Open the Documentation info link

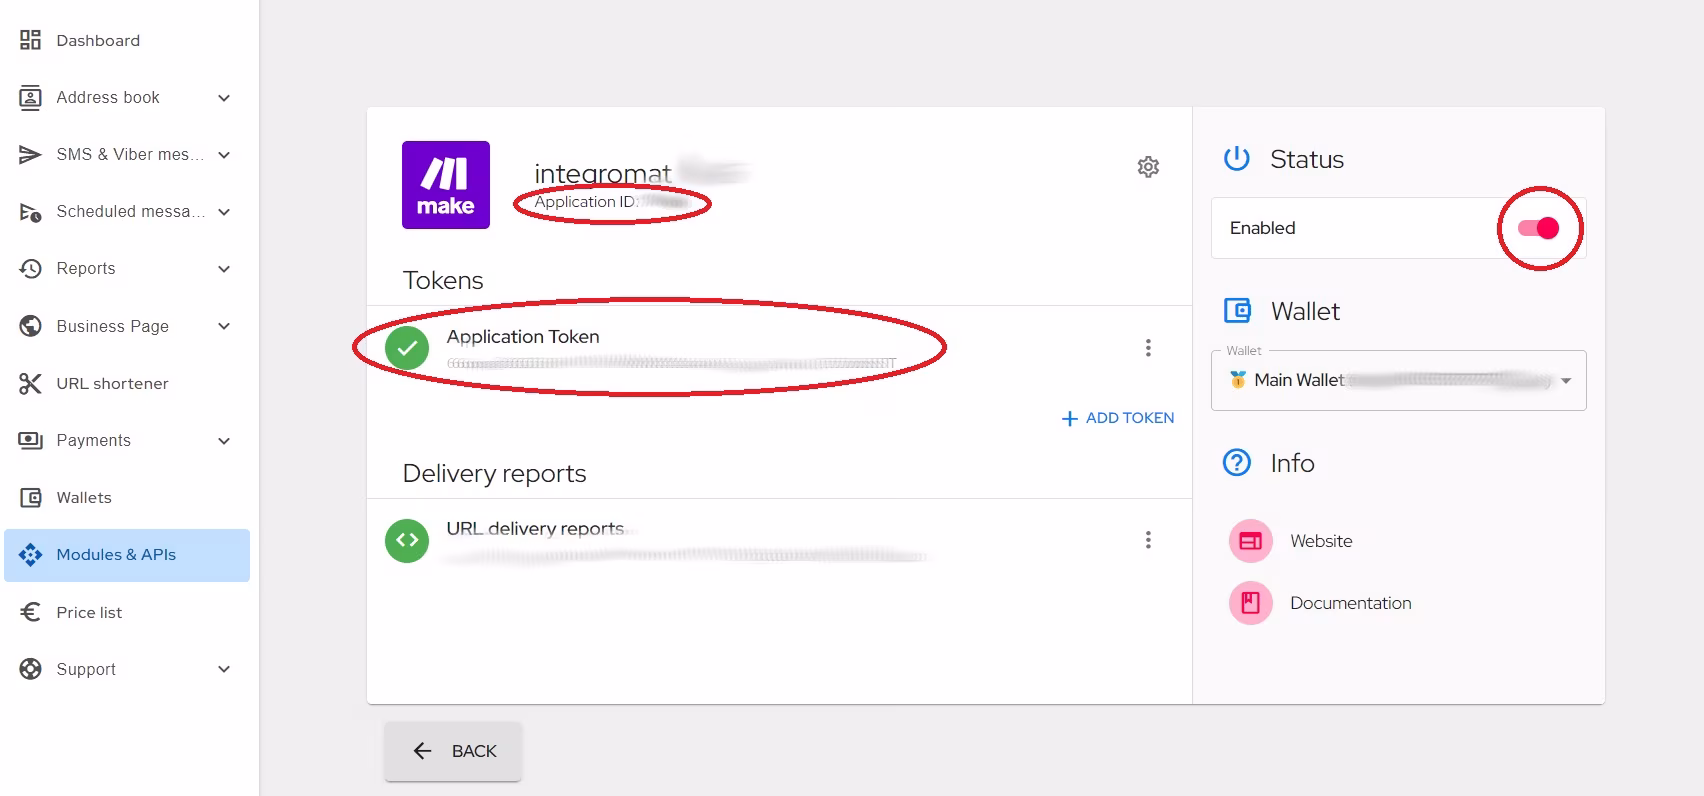point(1351,603)
